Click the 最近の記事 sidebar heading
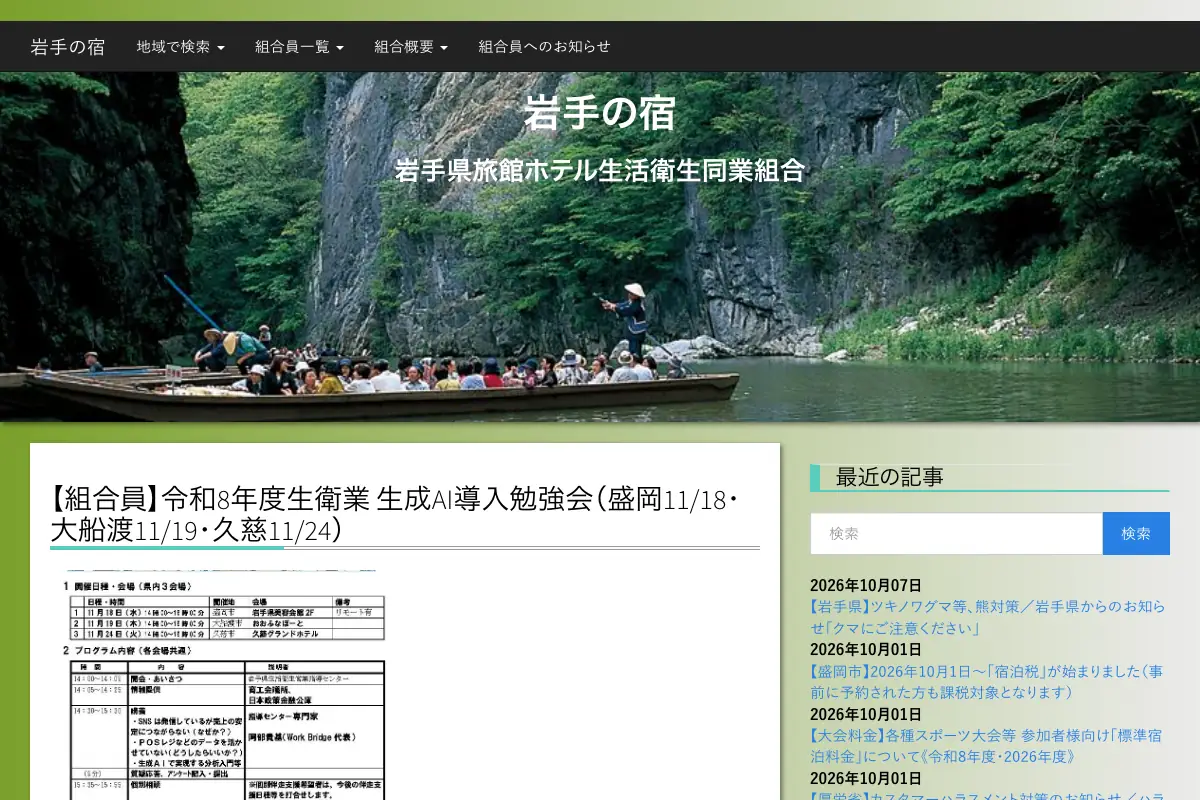The image size is (1200, 800). pyautogui.click(x=890, y=477)
